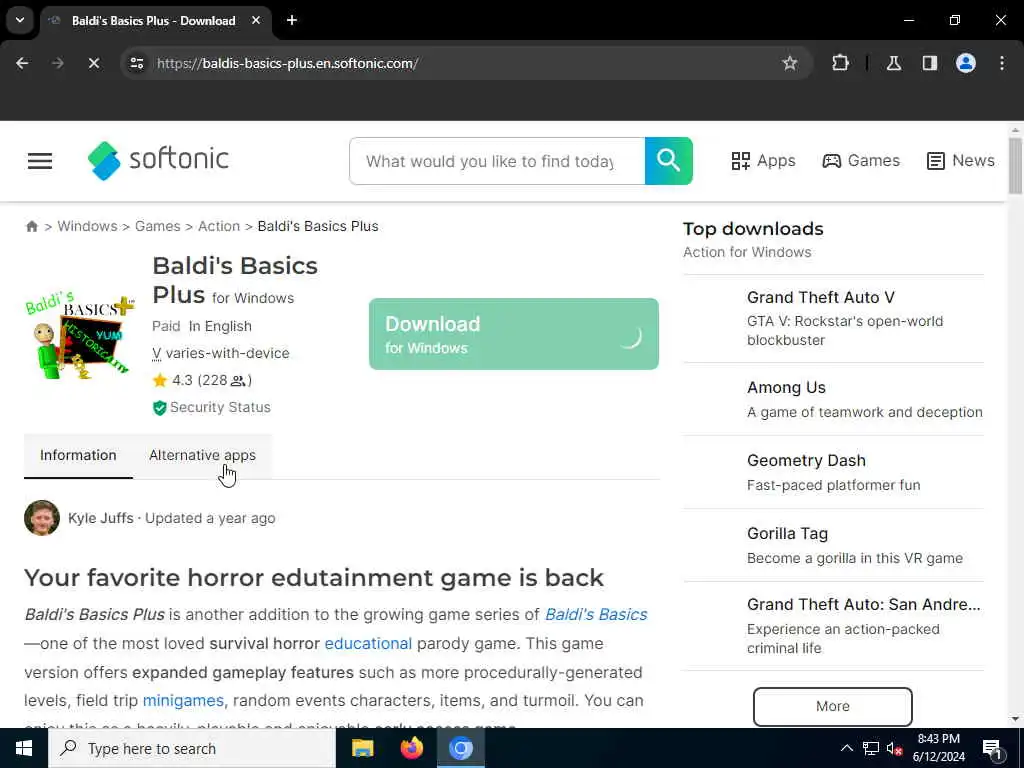This screenshot has width=1024, height=768.
Task: Open Chrome Labs flask icon
Action: point(894,63)
